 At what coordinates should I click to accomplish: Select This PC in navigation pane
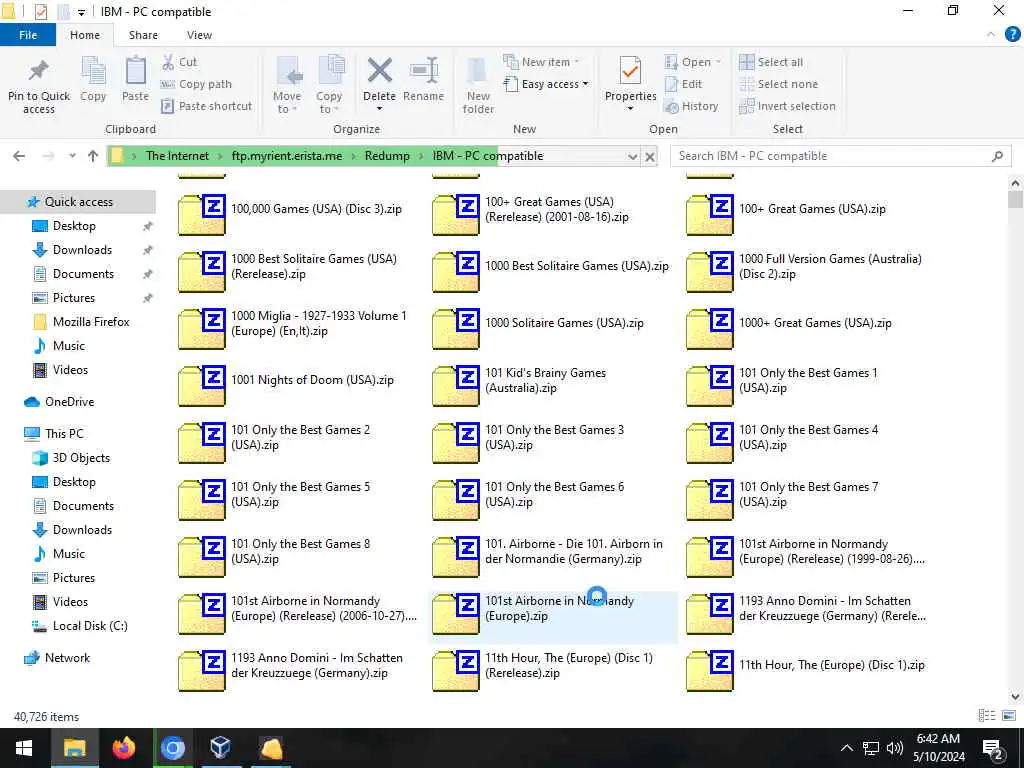point(64,434)
